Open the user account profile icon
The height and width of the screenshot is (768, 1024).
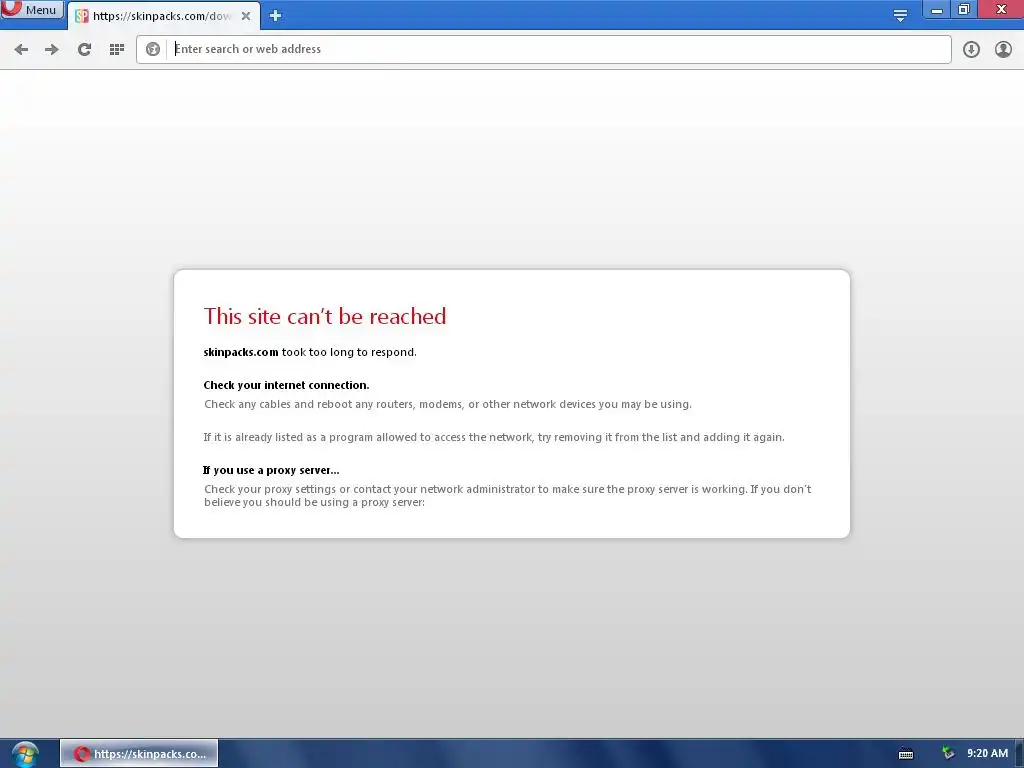pos(1003,49)
